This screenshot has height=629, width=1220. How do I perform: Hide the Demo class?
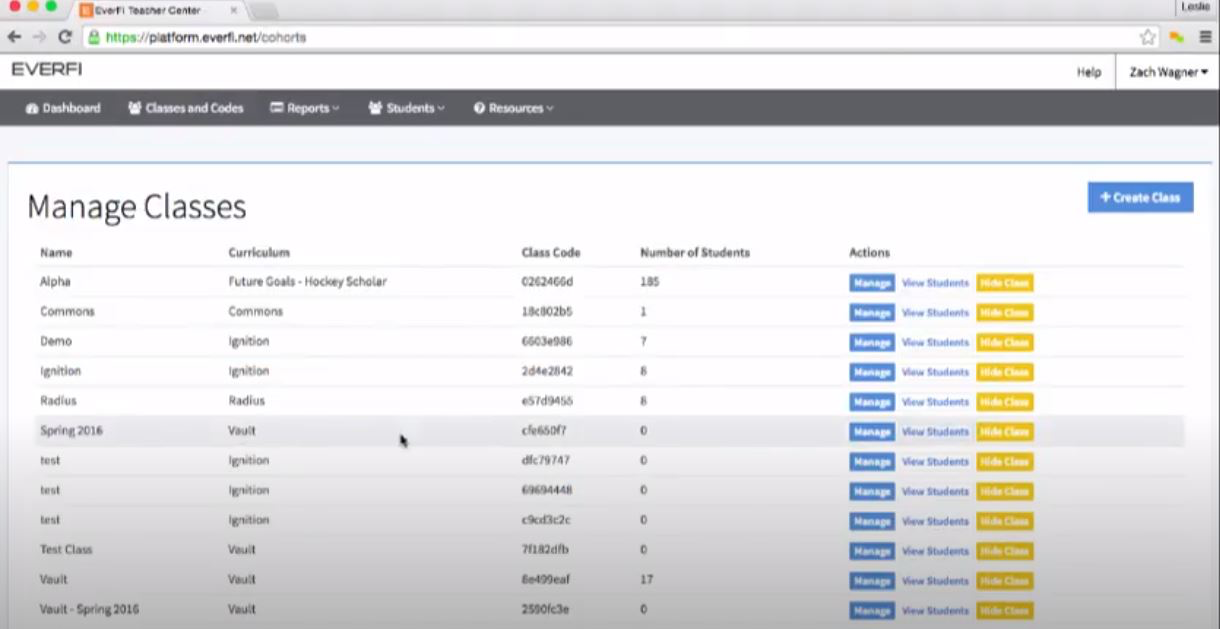pyautogui.click(x=1005, y=342)
